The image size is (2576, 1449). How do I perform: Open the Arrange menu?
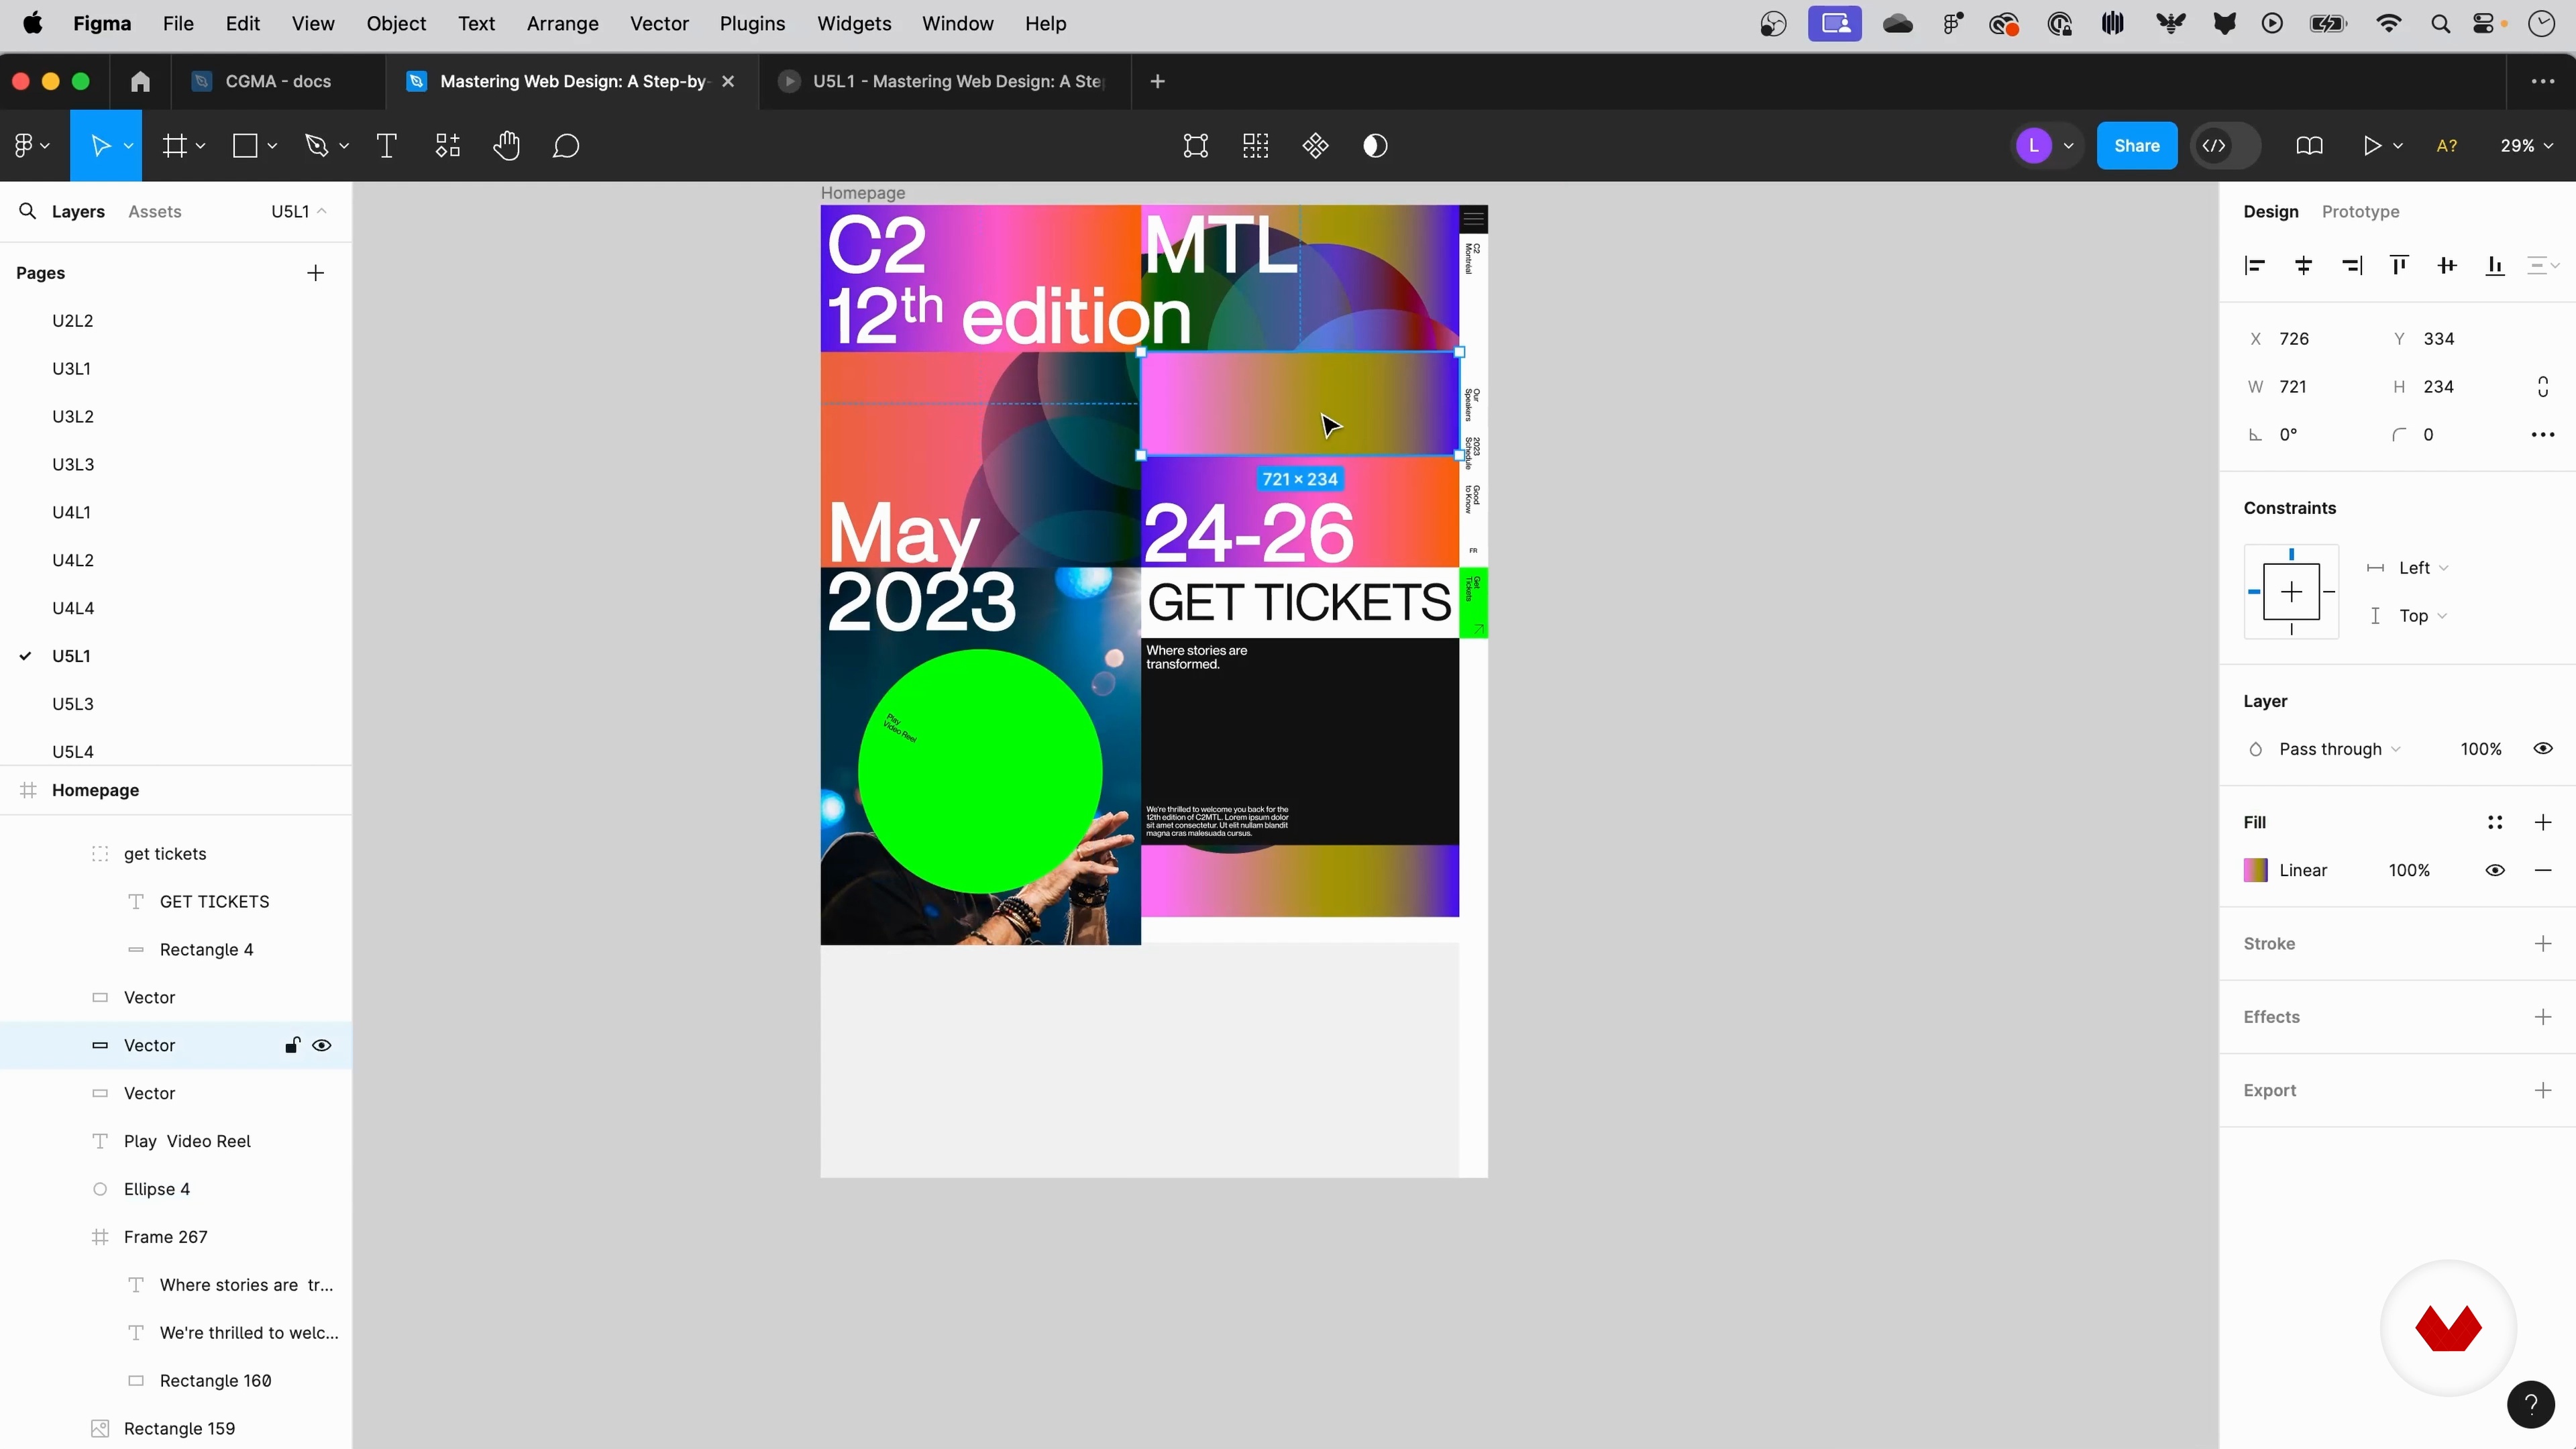tap(562, 23)
